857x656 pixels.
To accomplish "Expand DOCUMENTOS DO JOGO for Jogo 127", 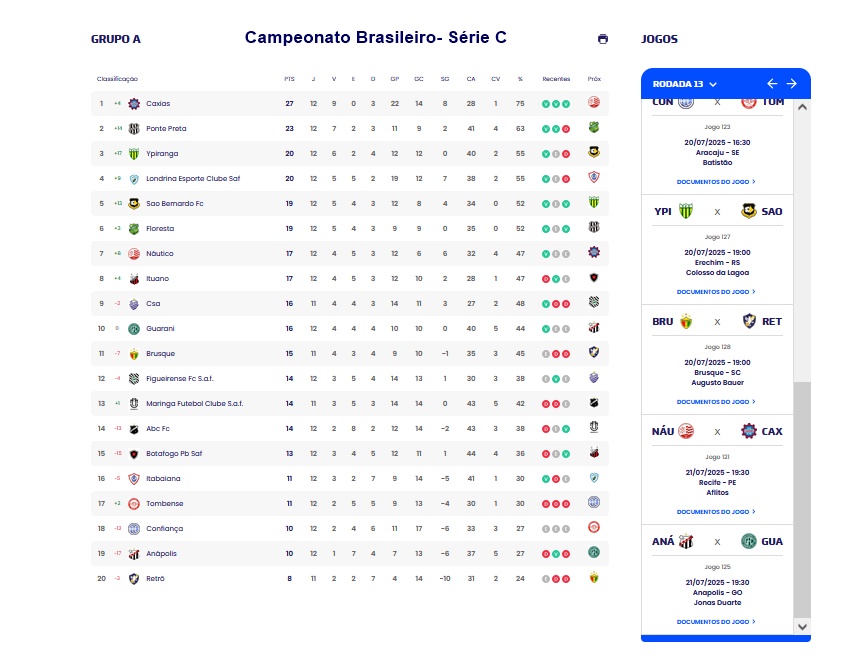I will point(716,292).
